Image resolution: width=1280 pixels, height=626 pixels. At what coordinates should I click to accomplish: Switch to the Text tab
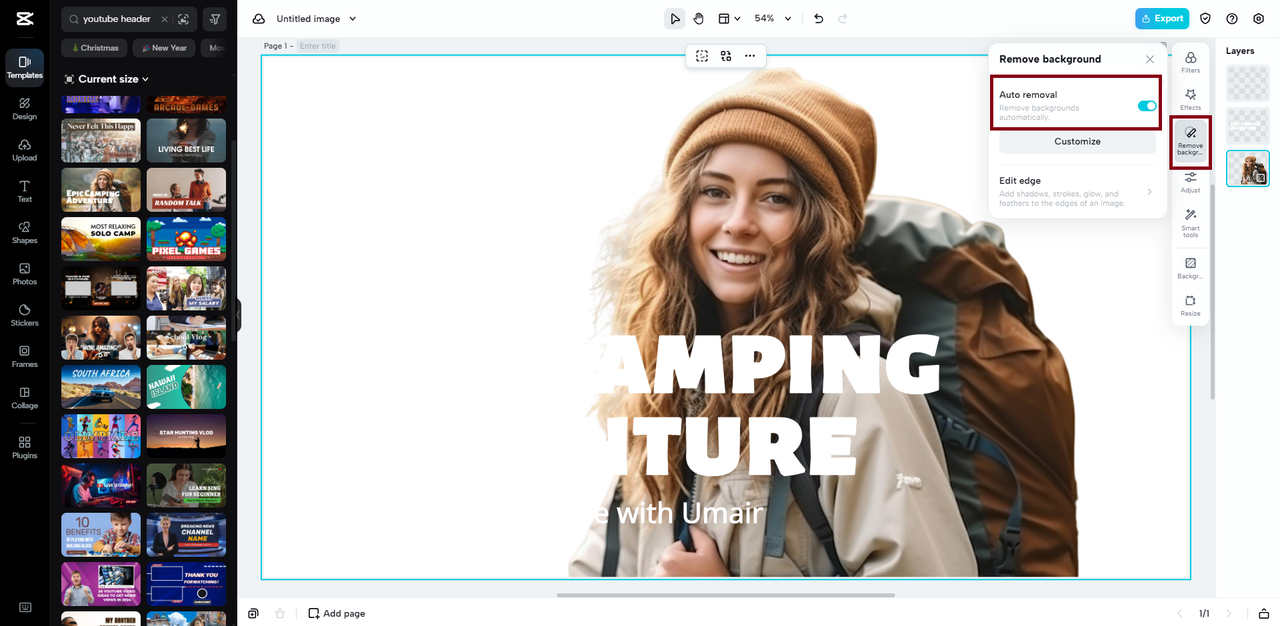(x=25, y=191)
